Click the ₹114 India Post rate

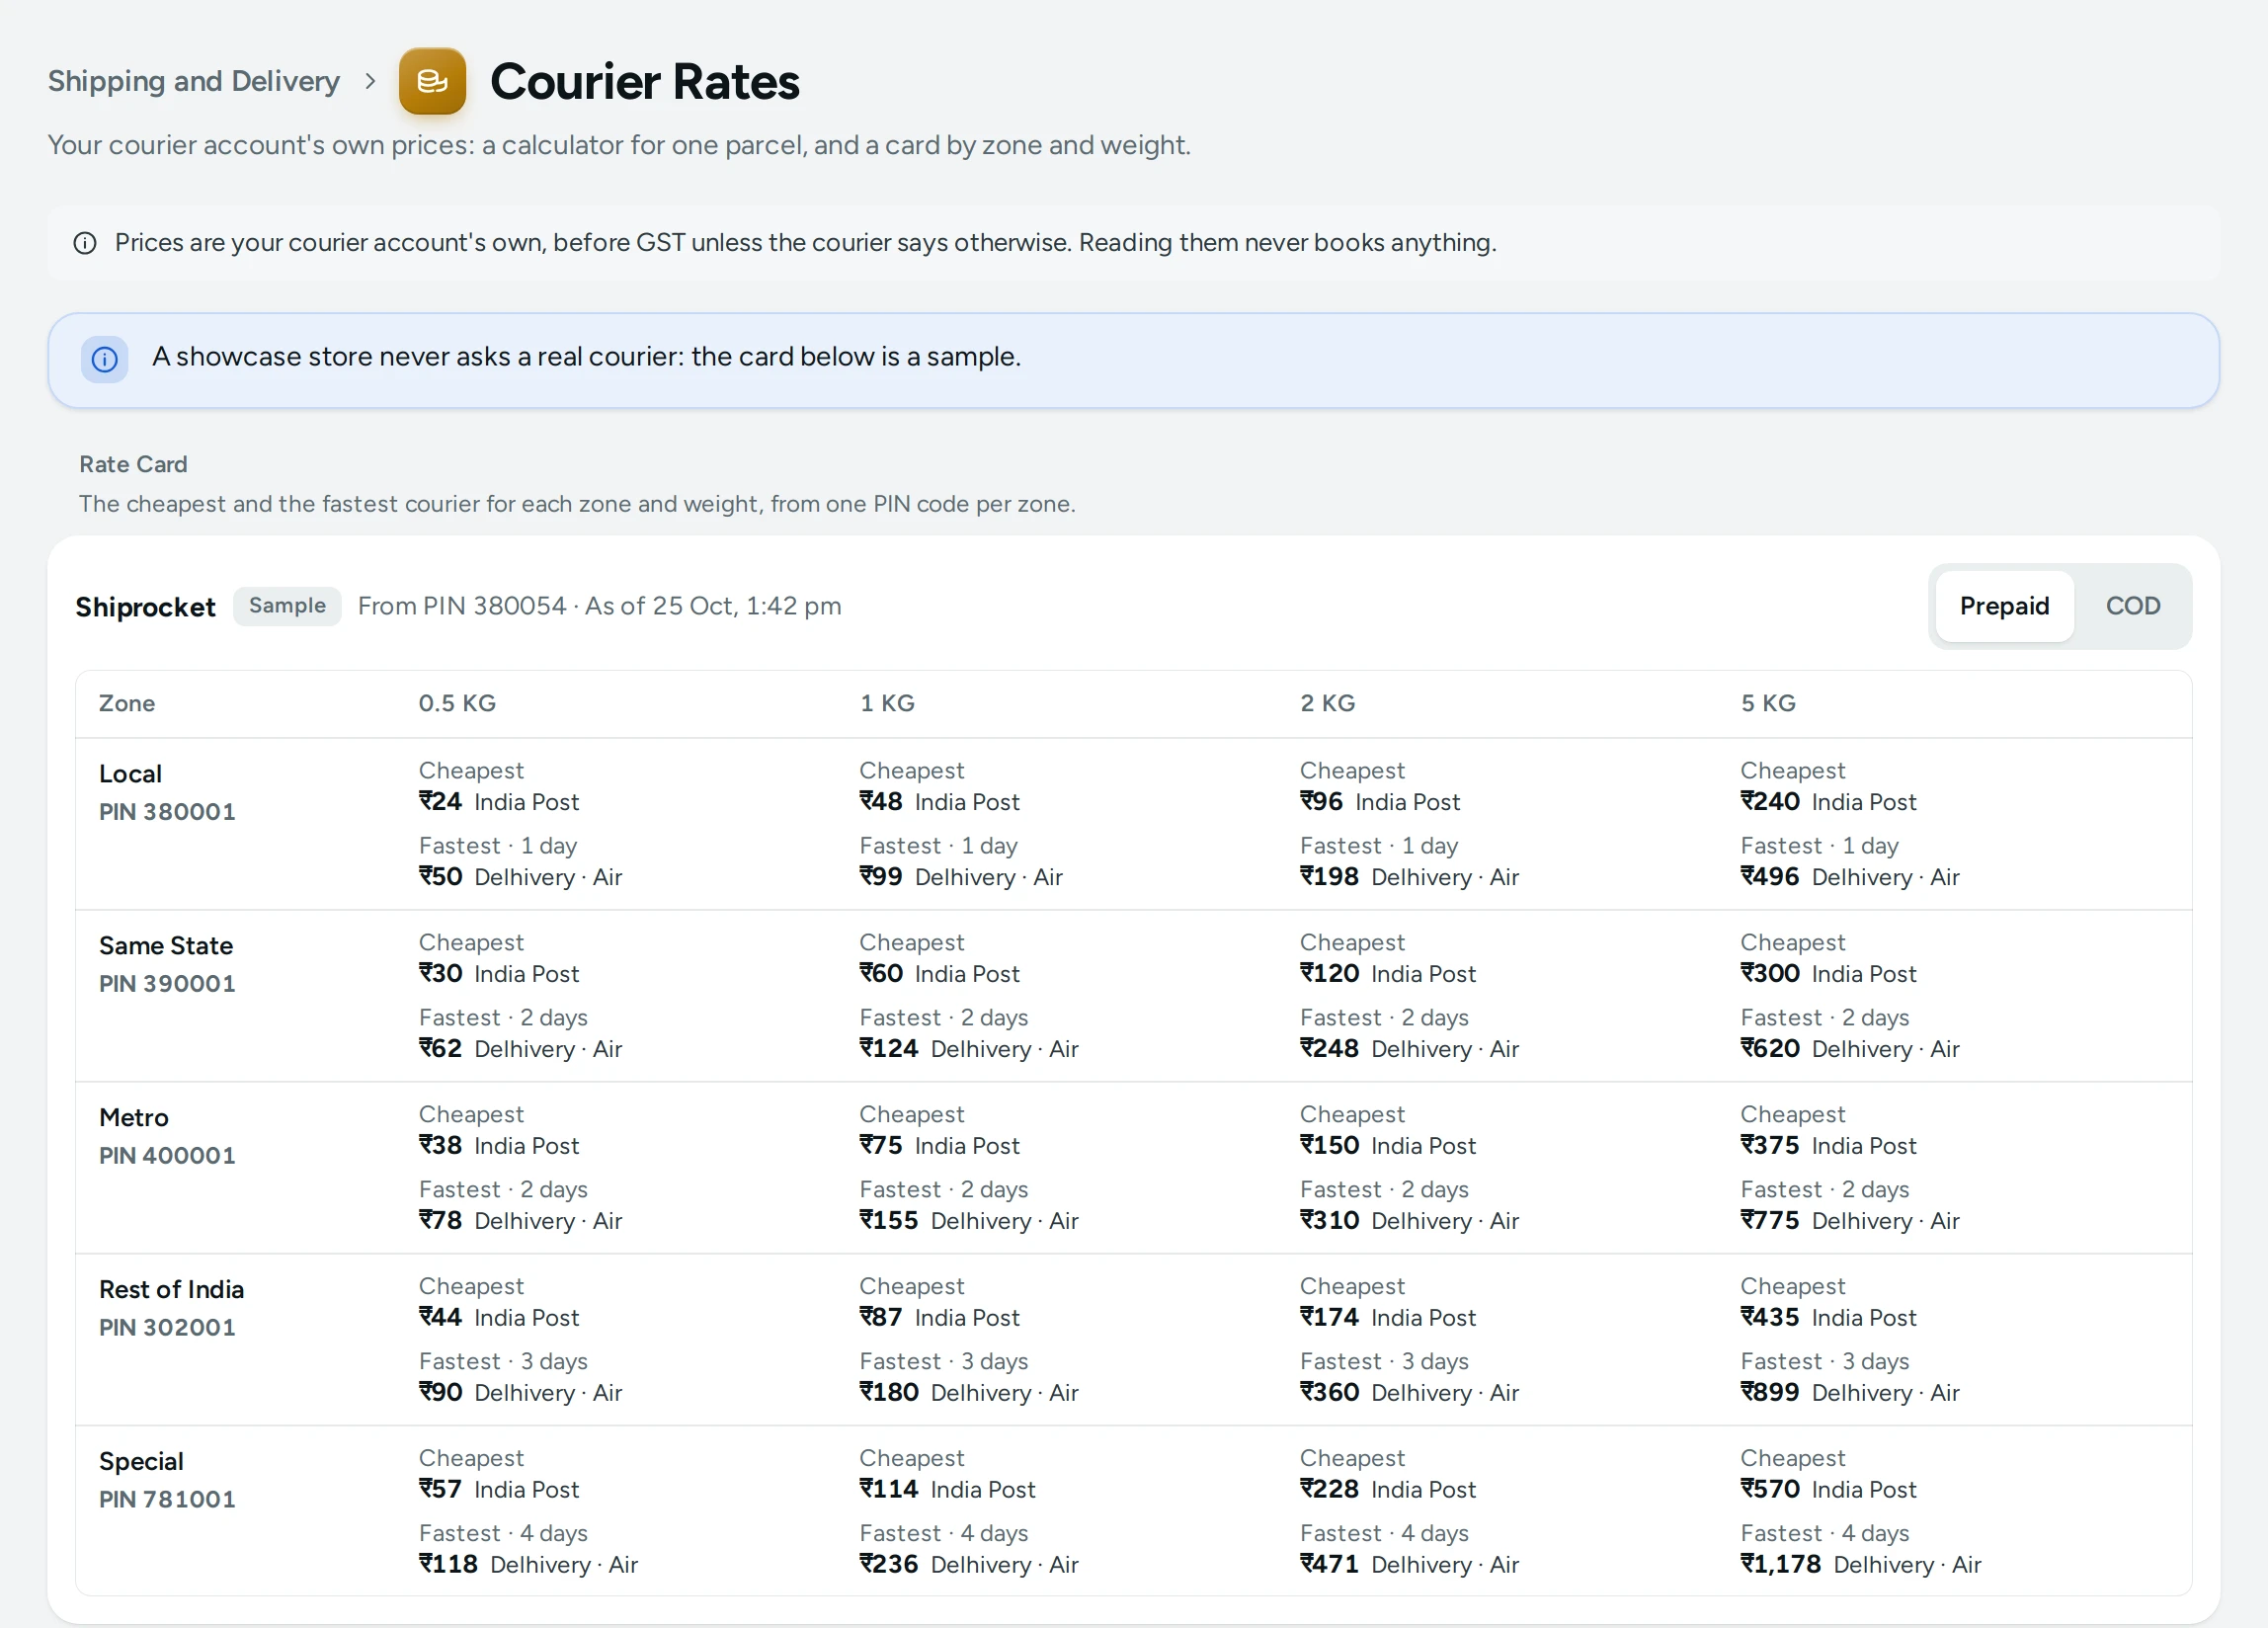point(947,1490)
